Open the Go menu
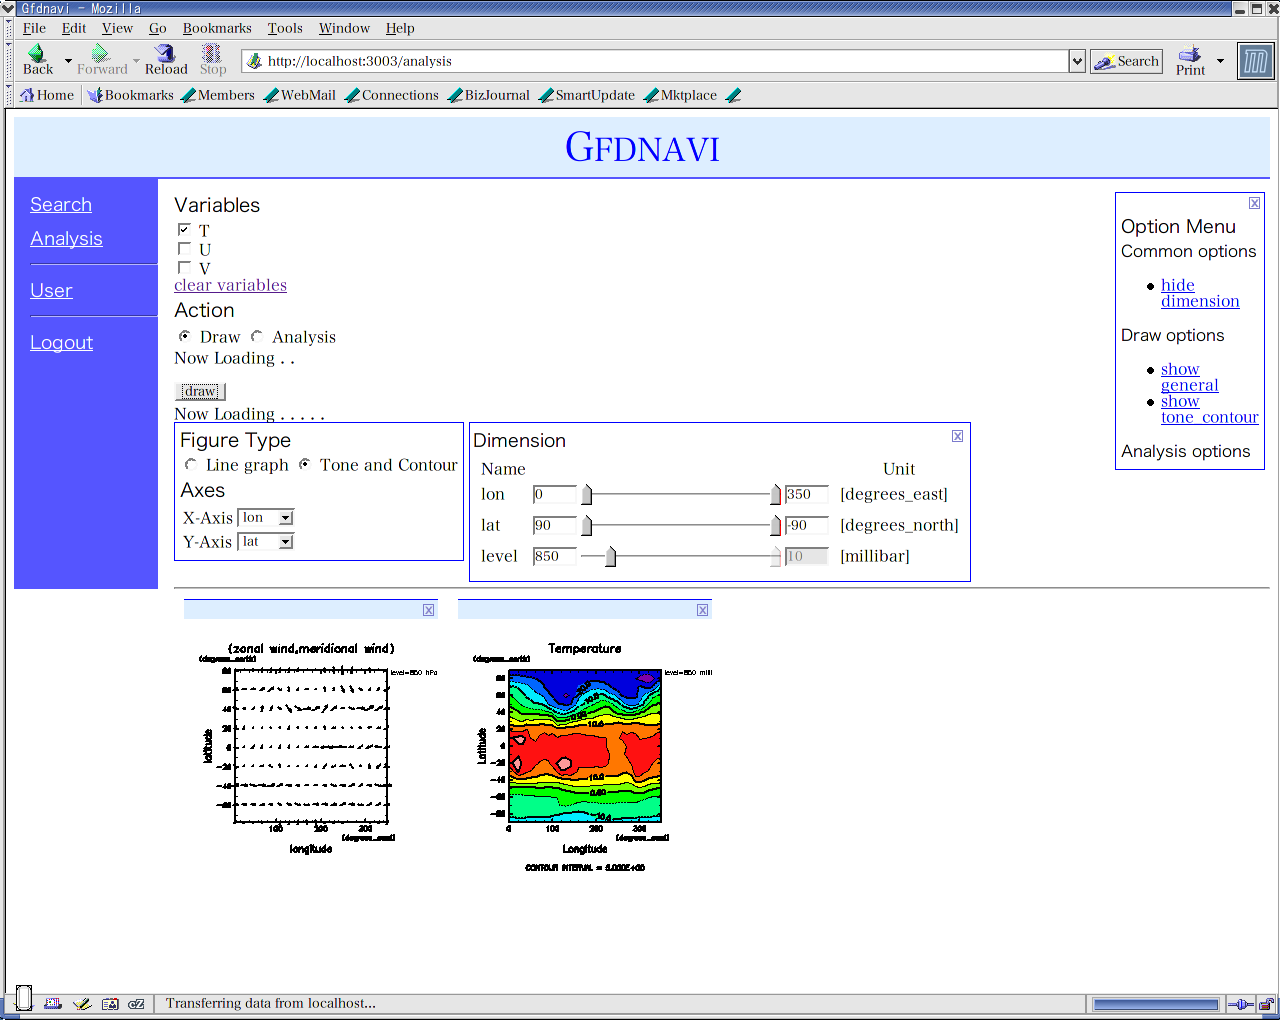Viewport: 1280px width, 1020px height. (x=158, y=28)
